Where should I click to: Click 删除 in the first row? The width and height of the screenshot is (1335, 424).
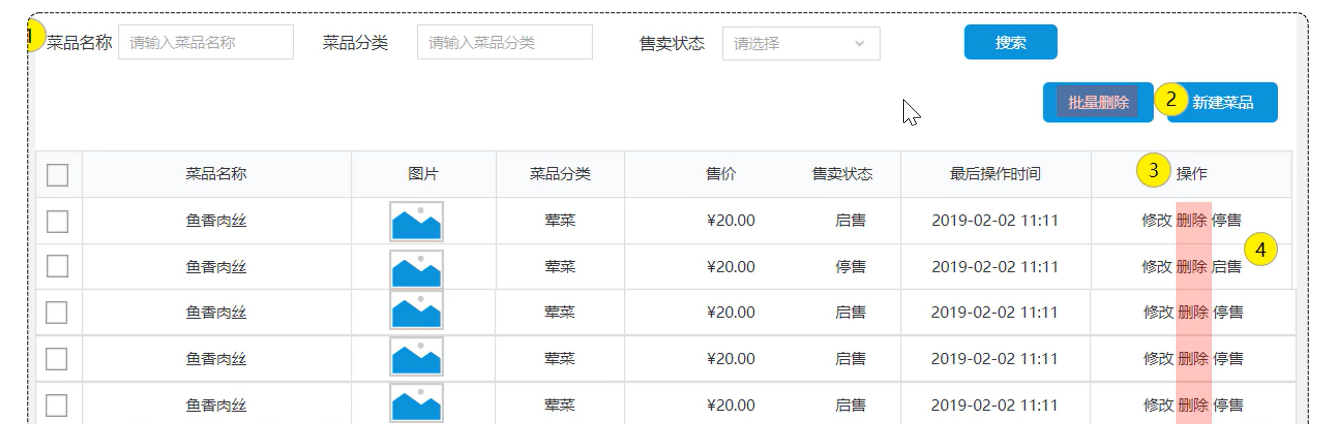1192,221
